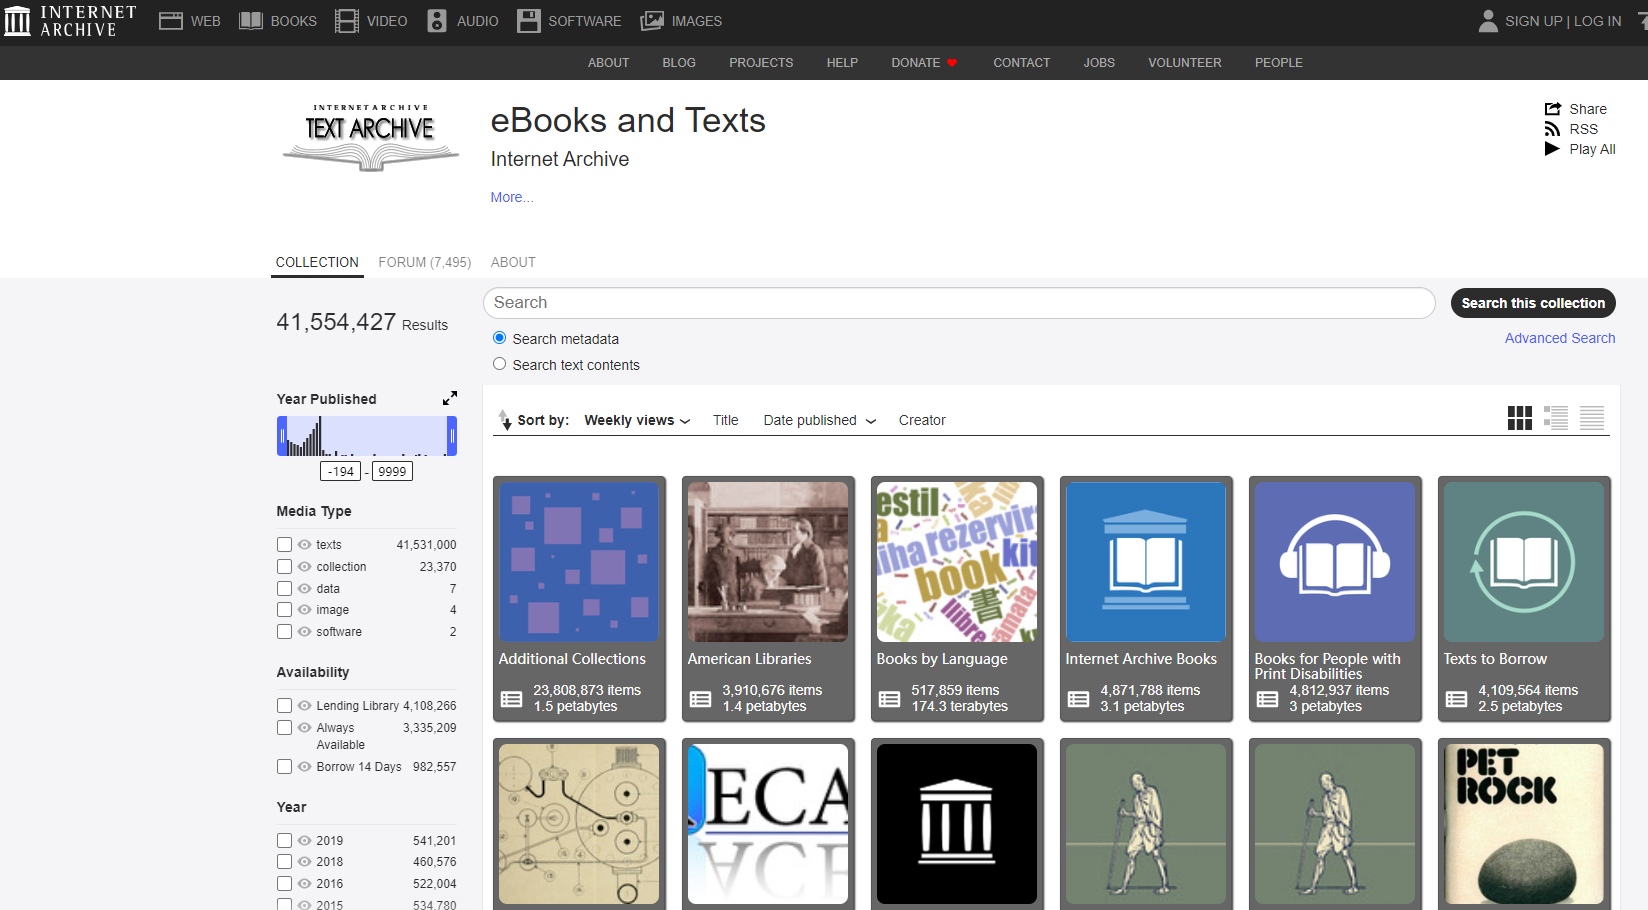The height and width of the screenshot is (910, 1648).
Task: Click the list icon on Additional Collections
Action: (511, 699)
